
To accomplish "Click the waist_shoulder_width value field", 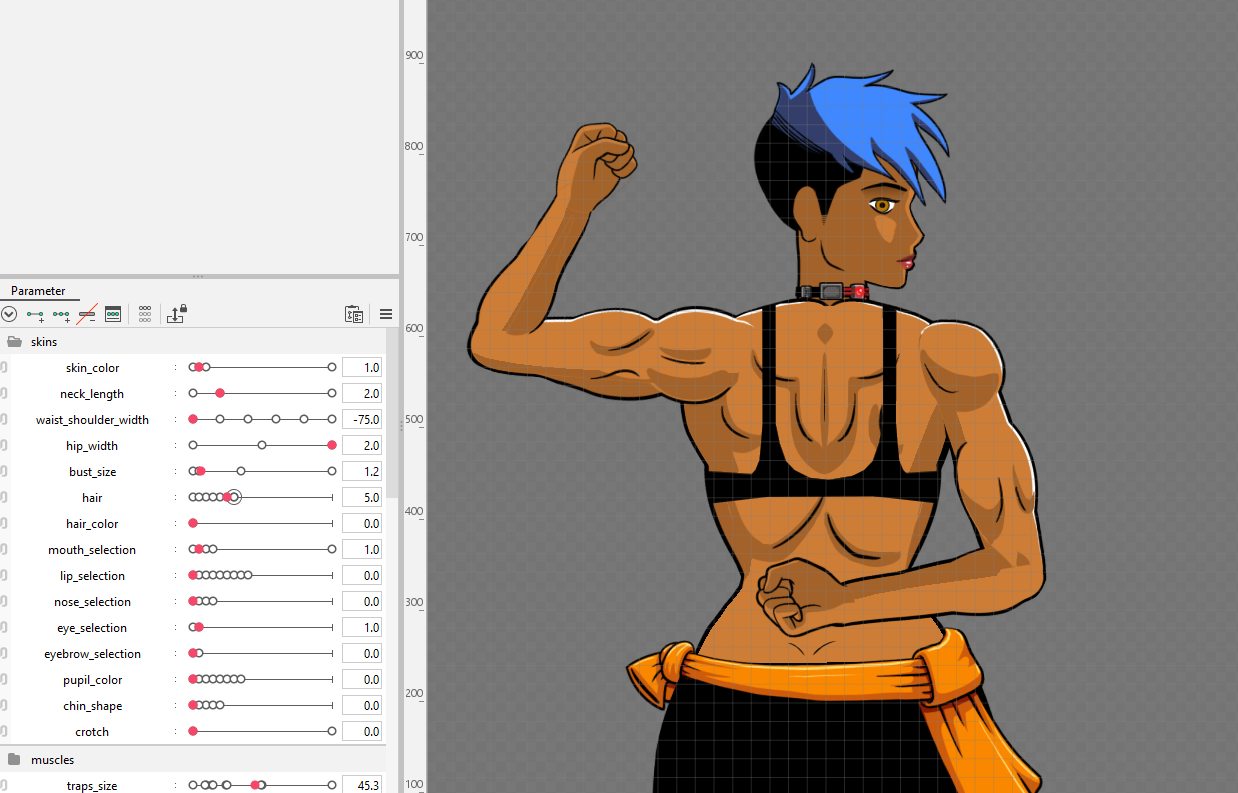I will click(361, 420).
